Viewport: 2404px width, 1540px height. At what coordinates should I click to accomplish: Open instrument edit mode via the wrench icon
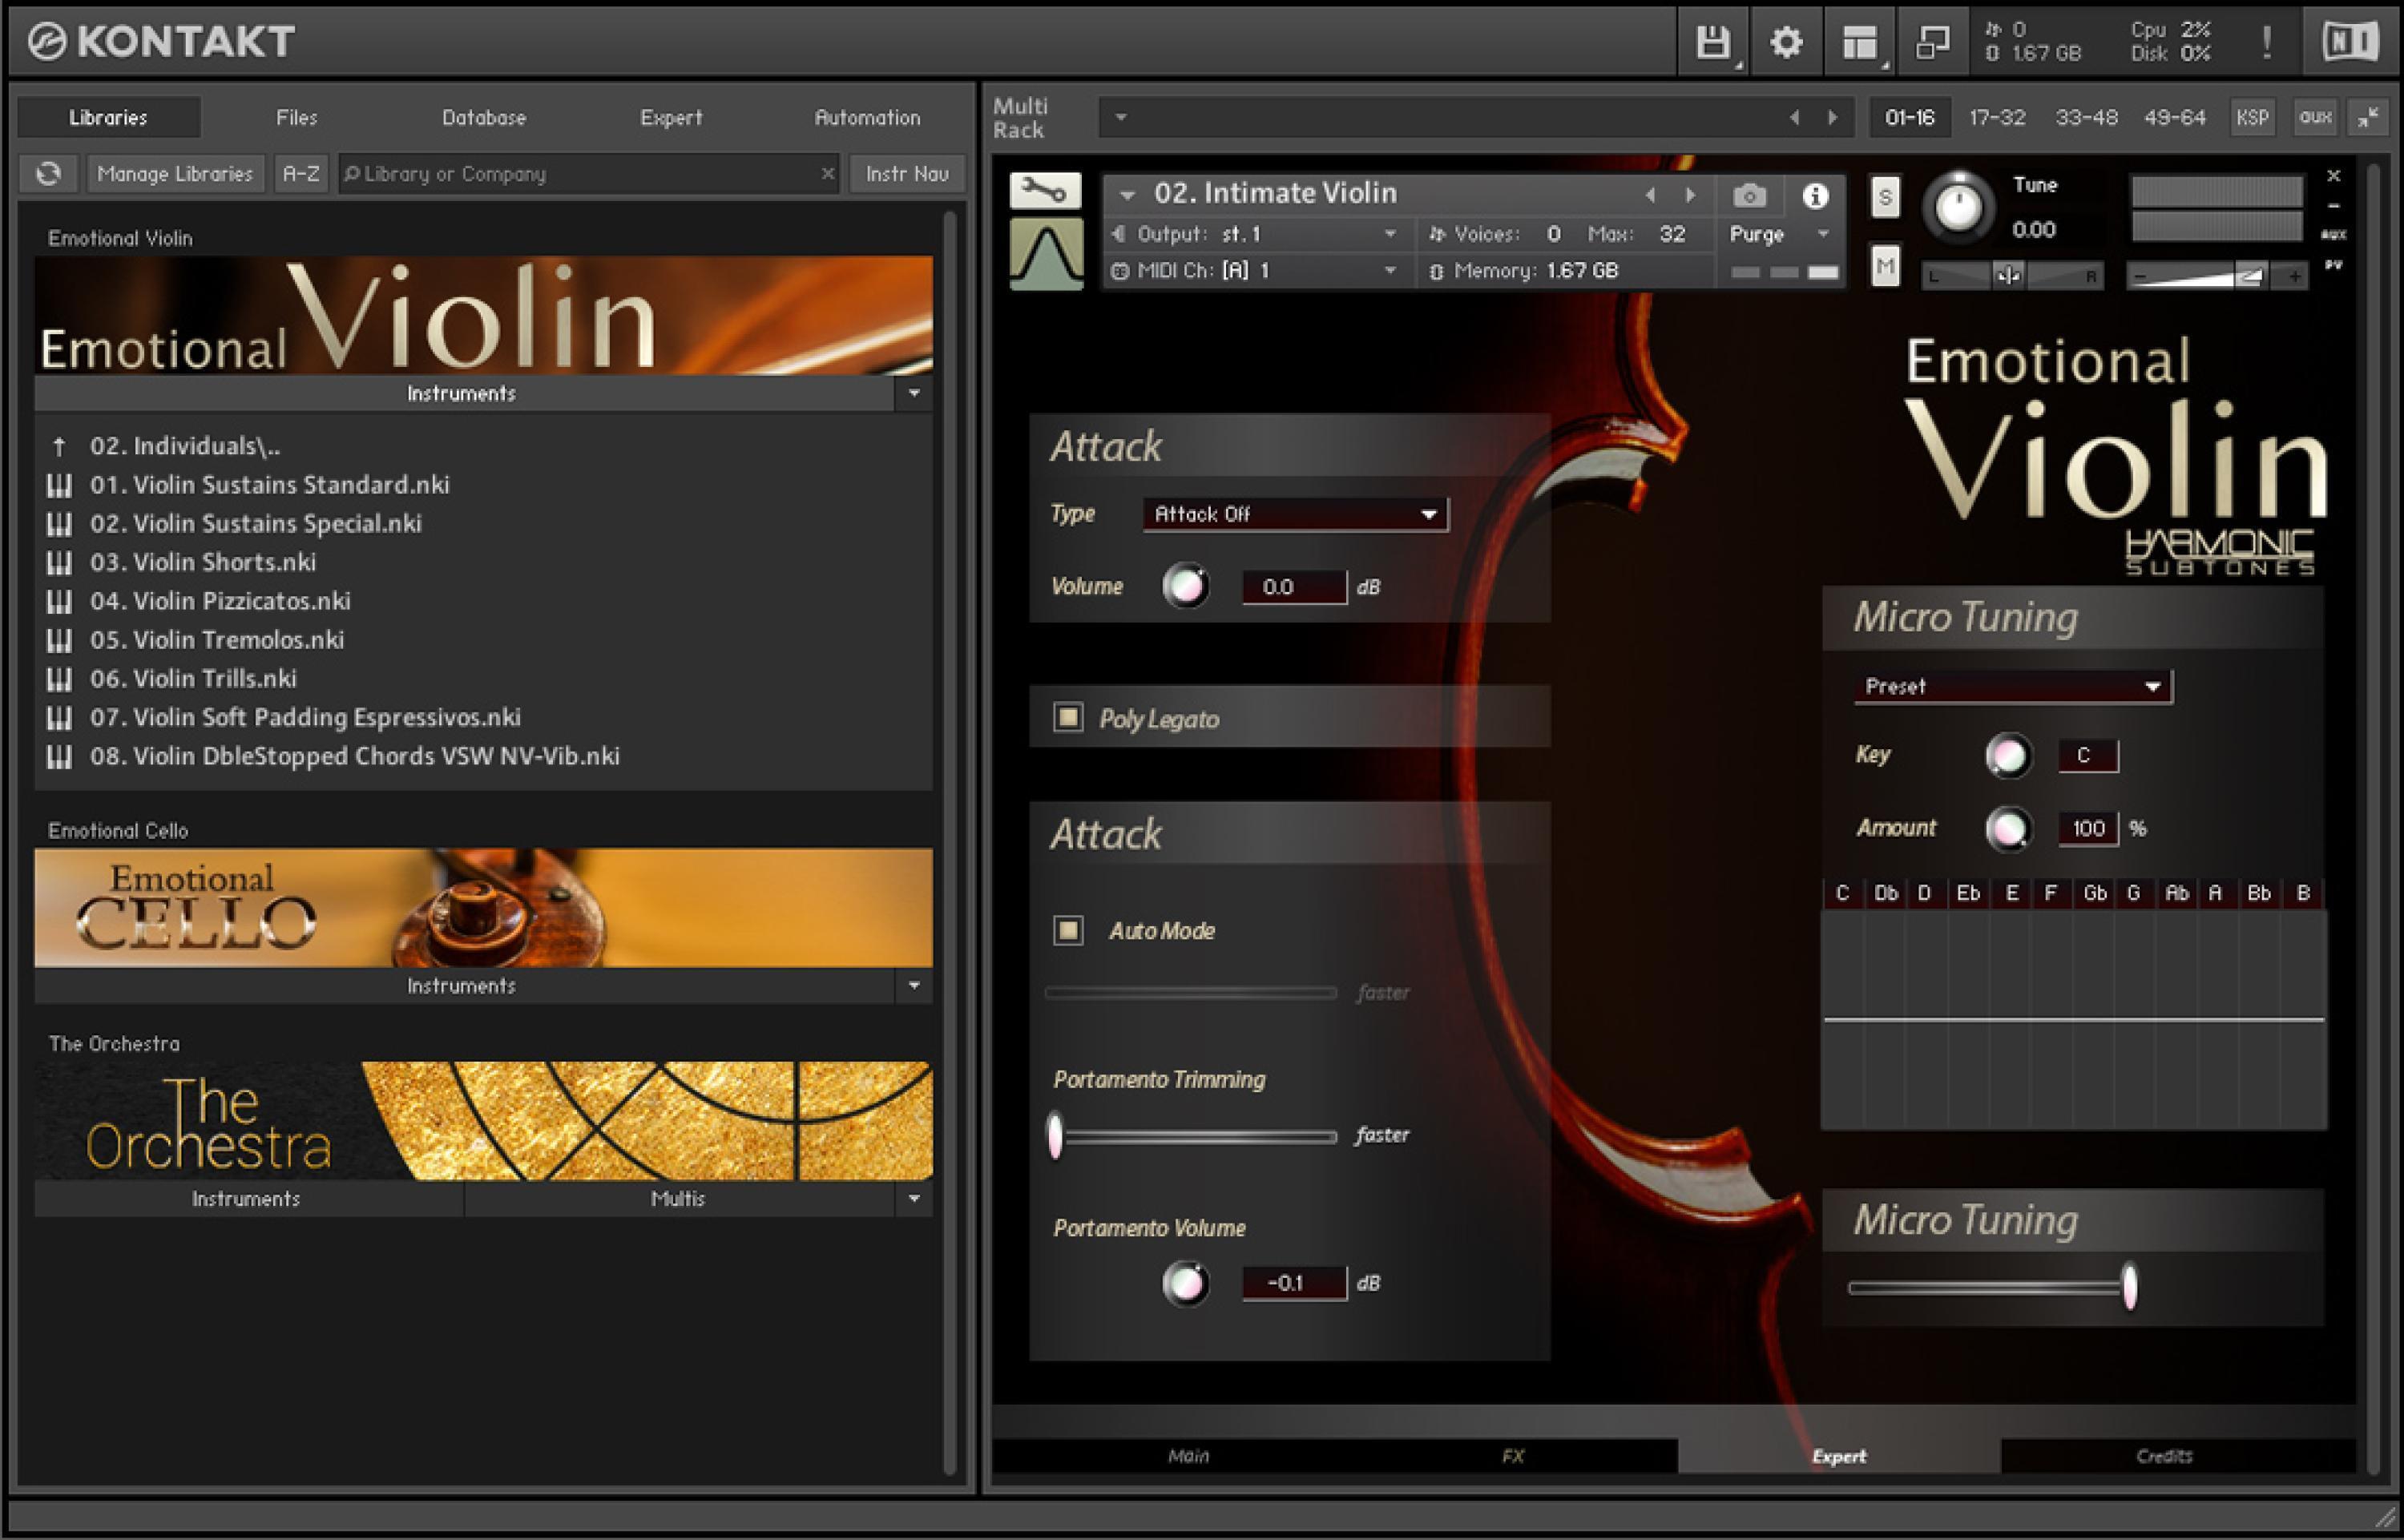pos(1044,192)
